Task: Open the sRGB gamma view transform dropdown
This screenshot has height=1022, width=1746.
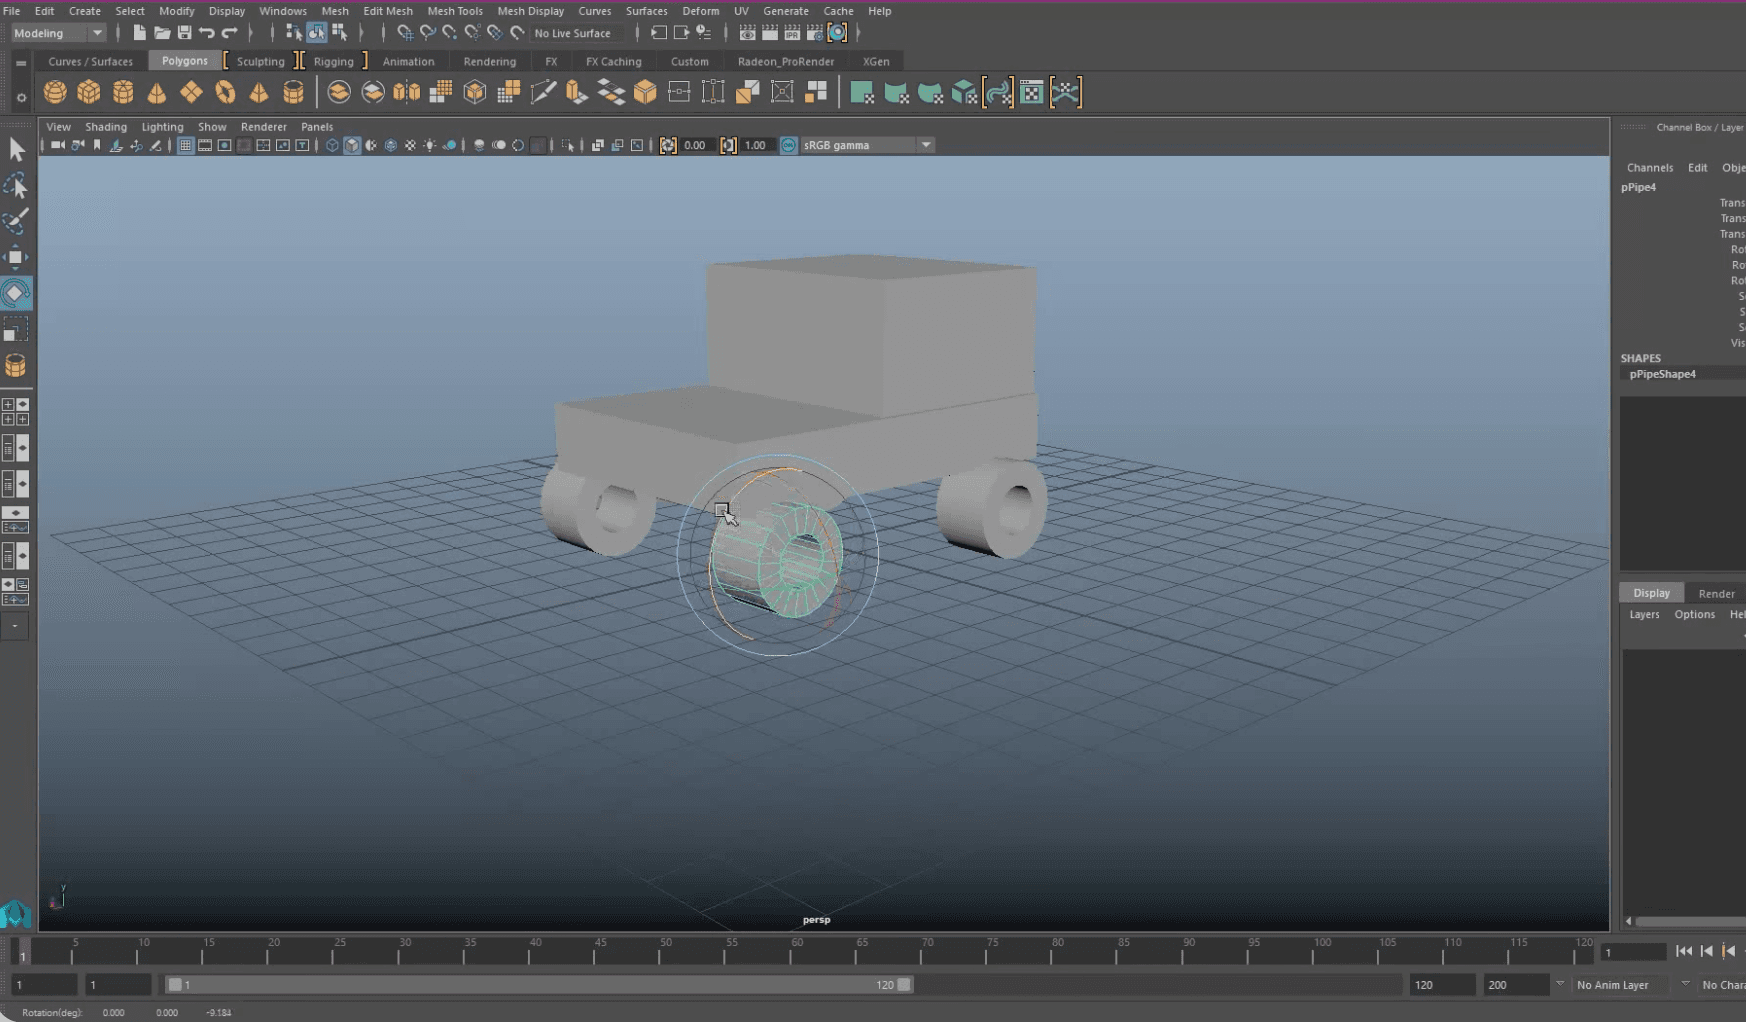Action: pyautogui.click(x=868, y=145)
